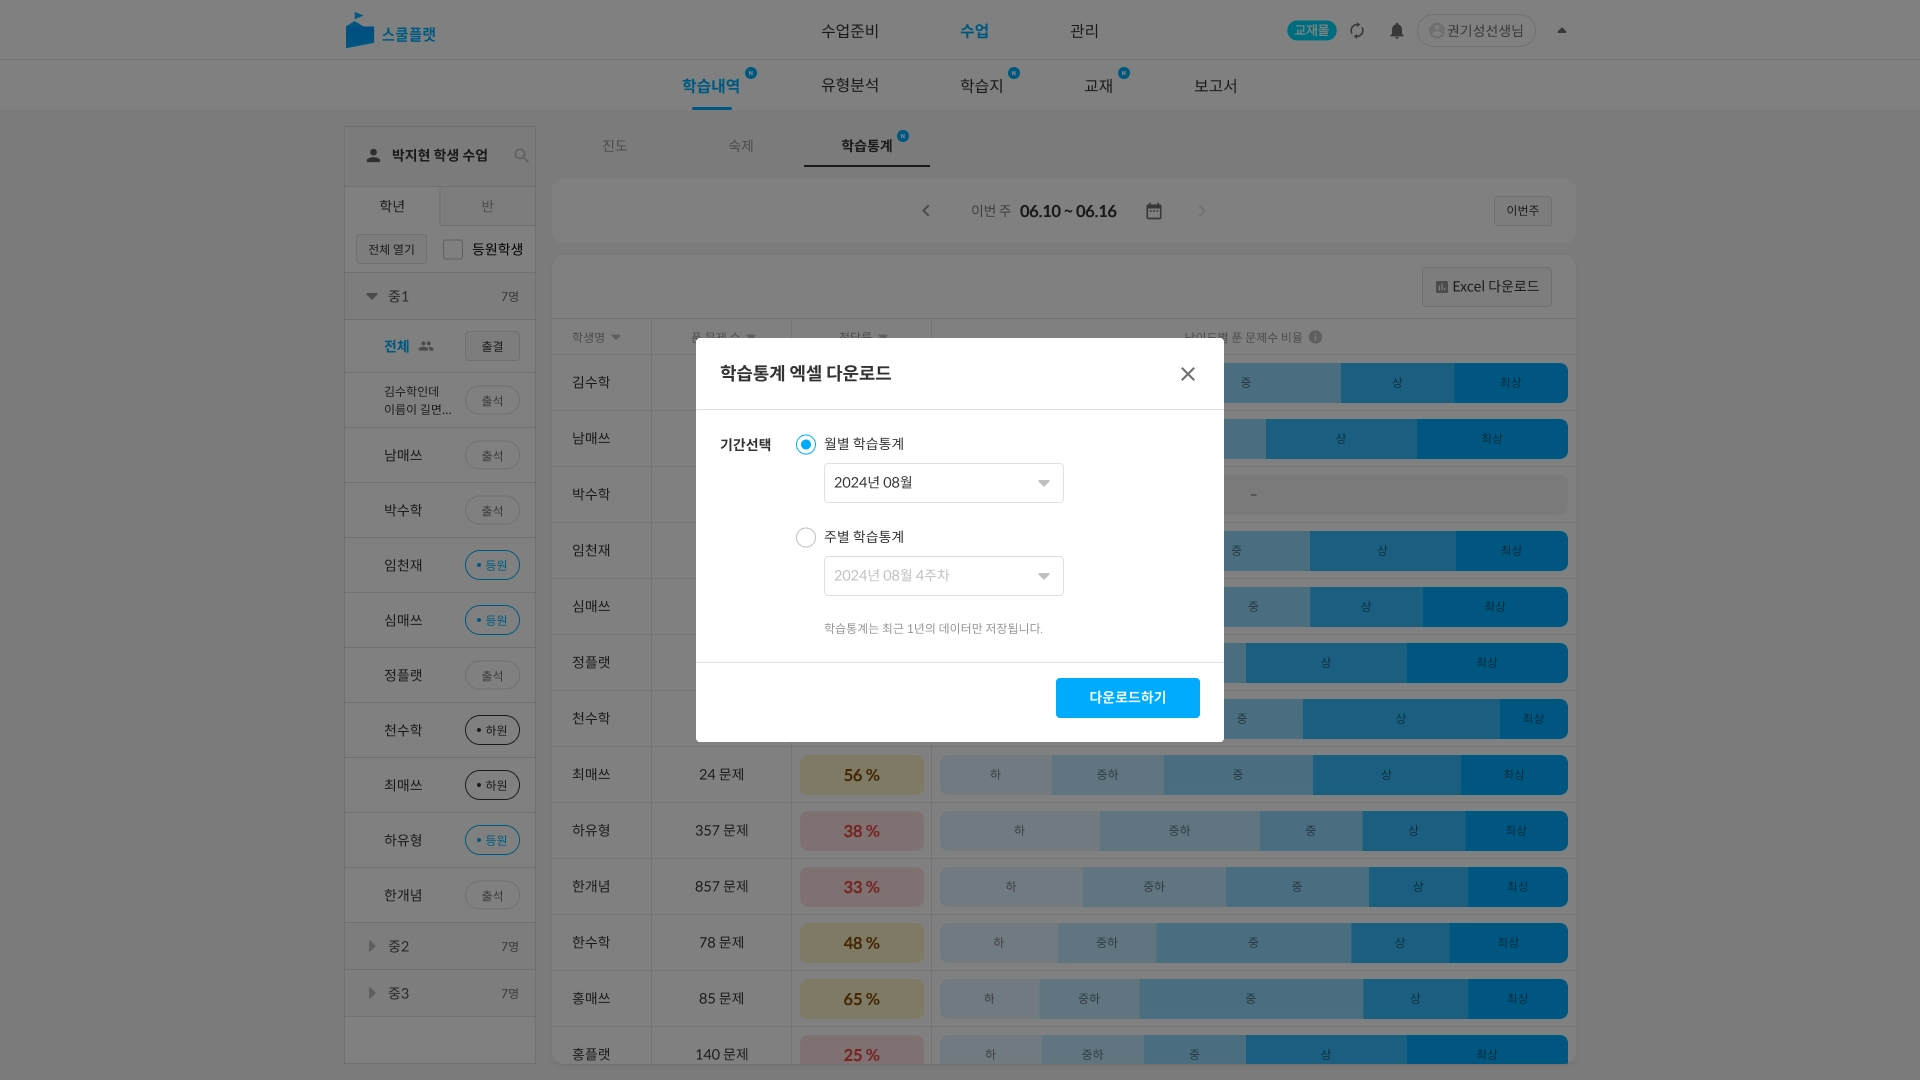The image size is (1920, 1080).
Task: Click the 다운로드하기 button
Action: point(1127,698)
